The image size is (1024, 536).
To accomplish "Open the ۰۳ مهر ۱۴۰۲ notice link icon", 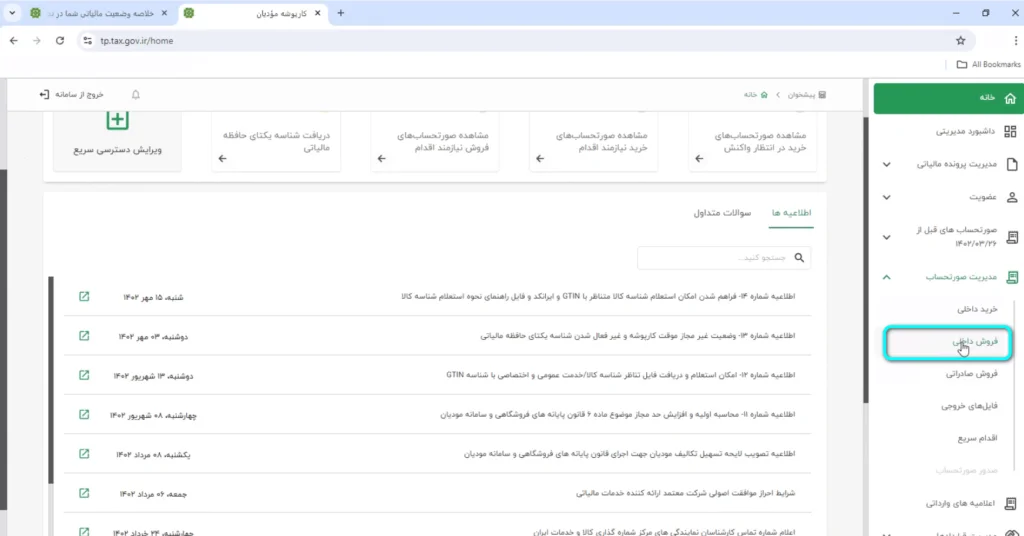I will (x=84, y=336).
